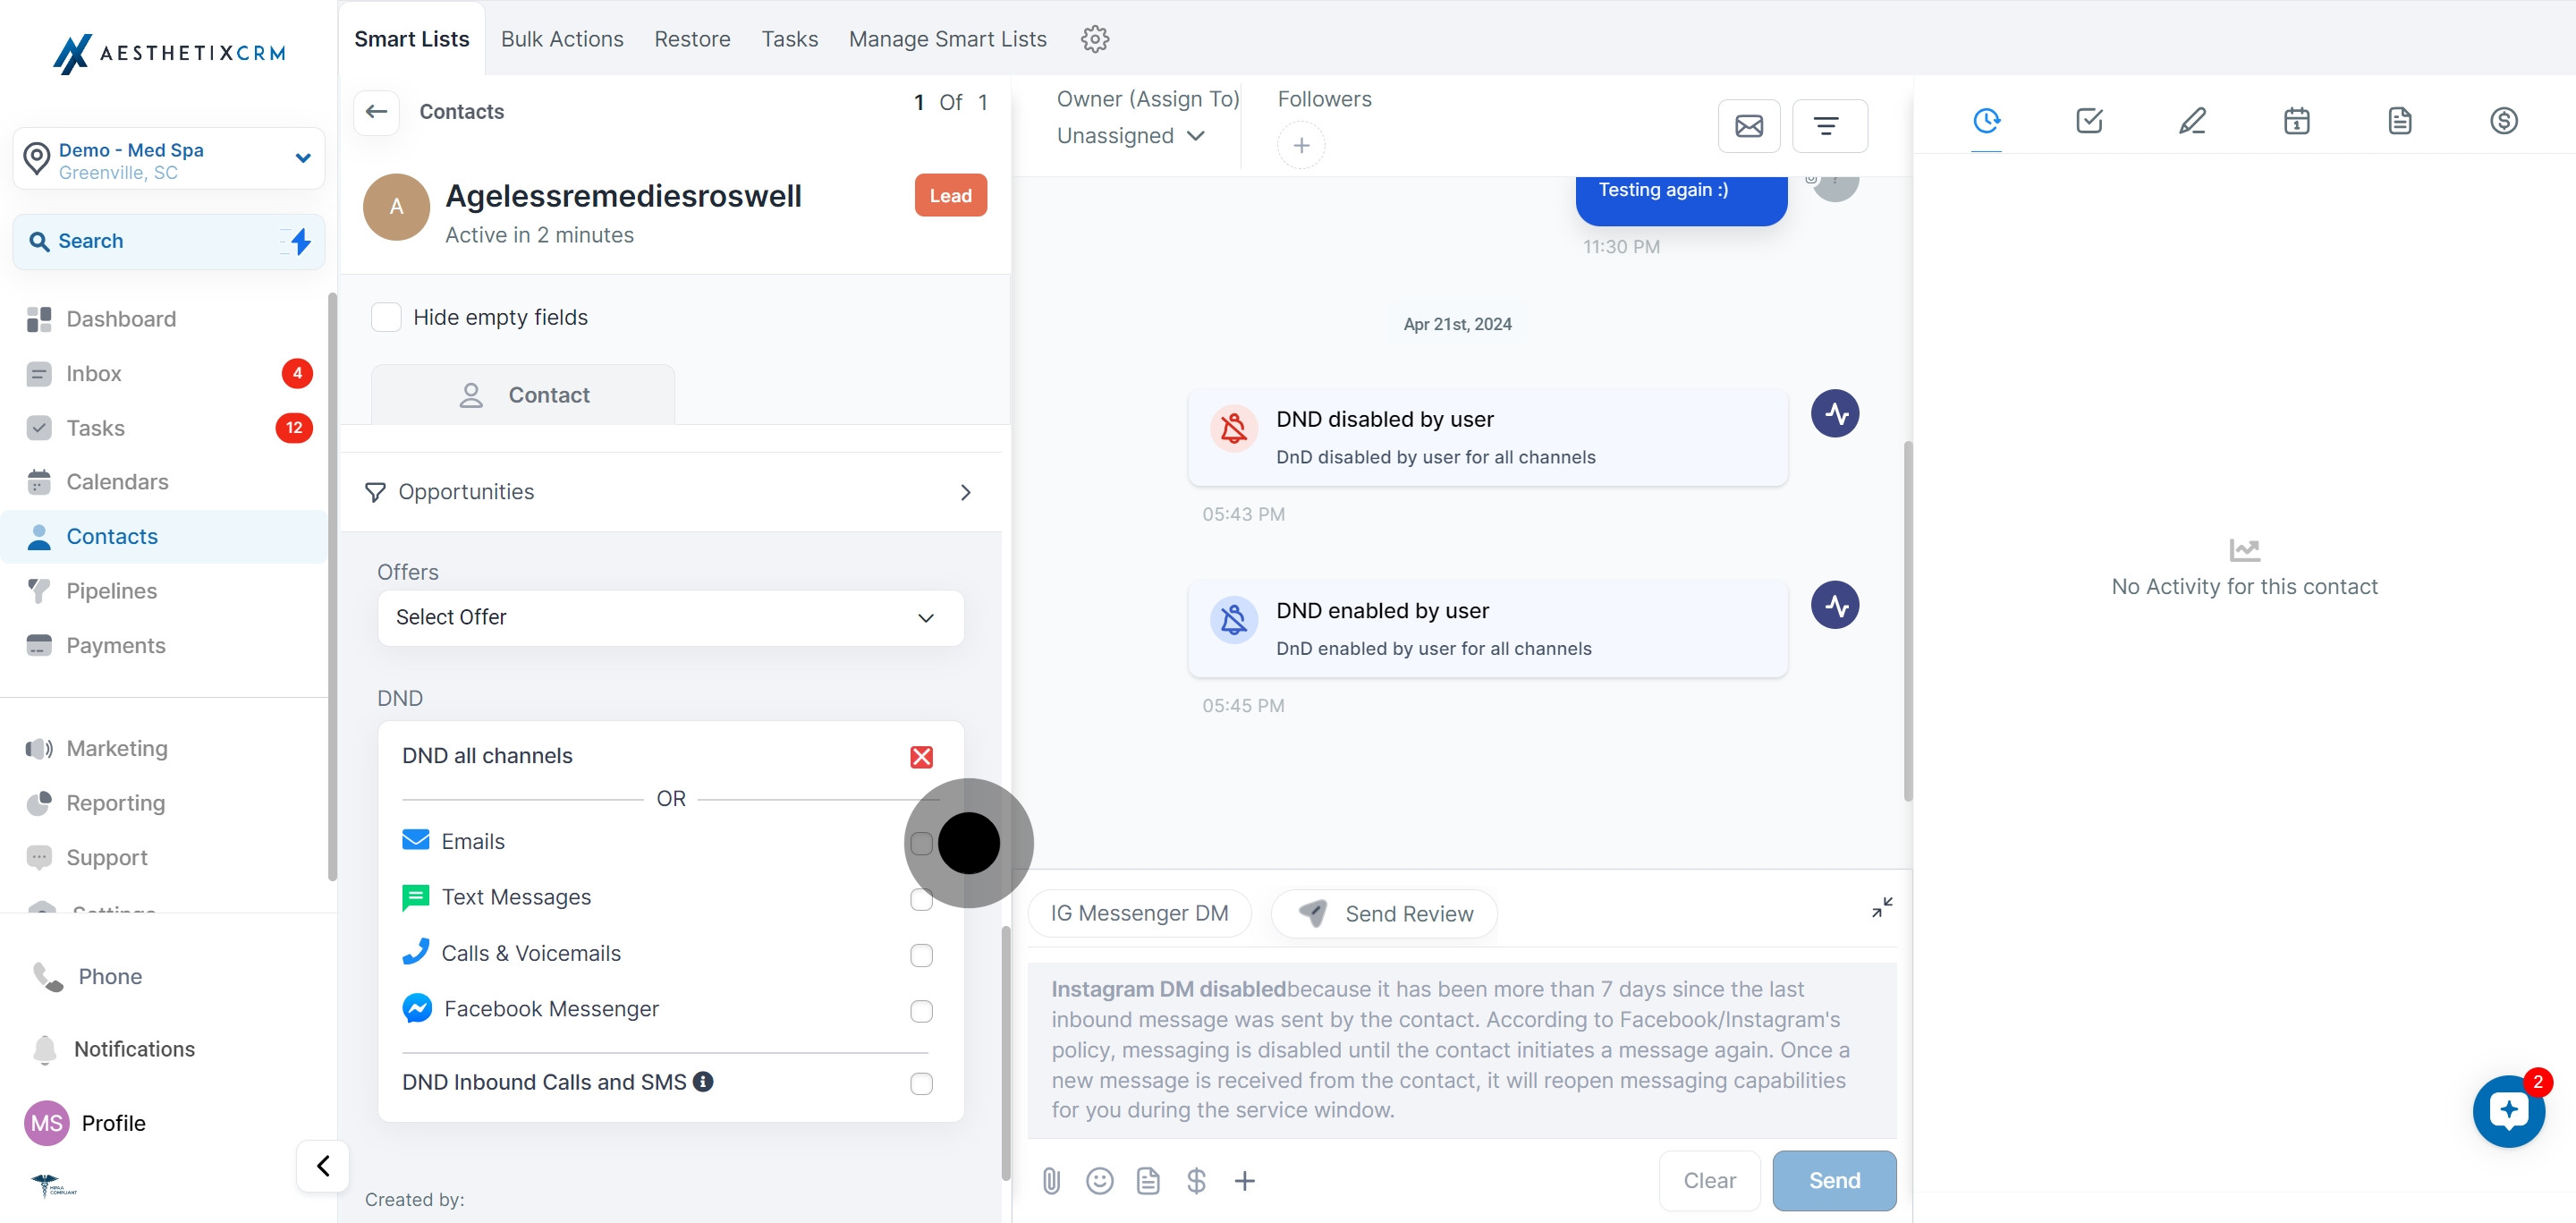Click the attachment paperclip icon
Viewport: 2576px width, 1223px height.
click(x=1050, y=1181)
